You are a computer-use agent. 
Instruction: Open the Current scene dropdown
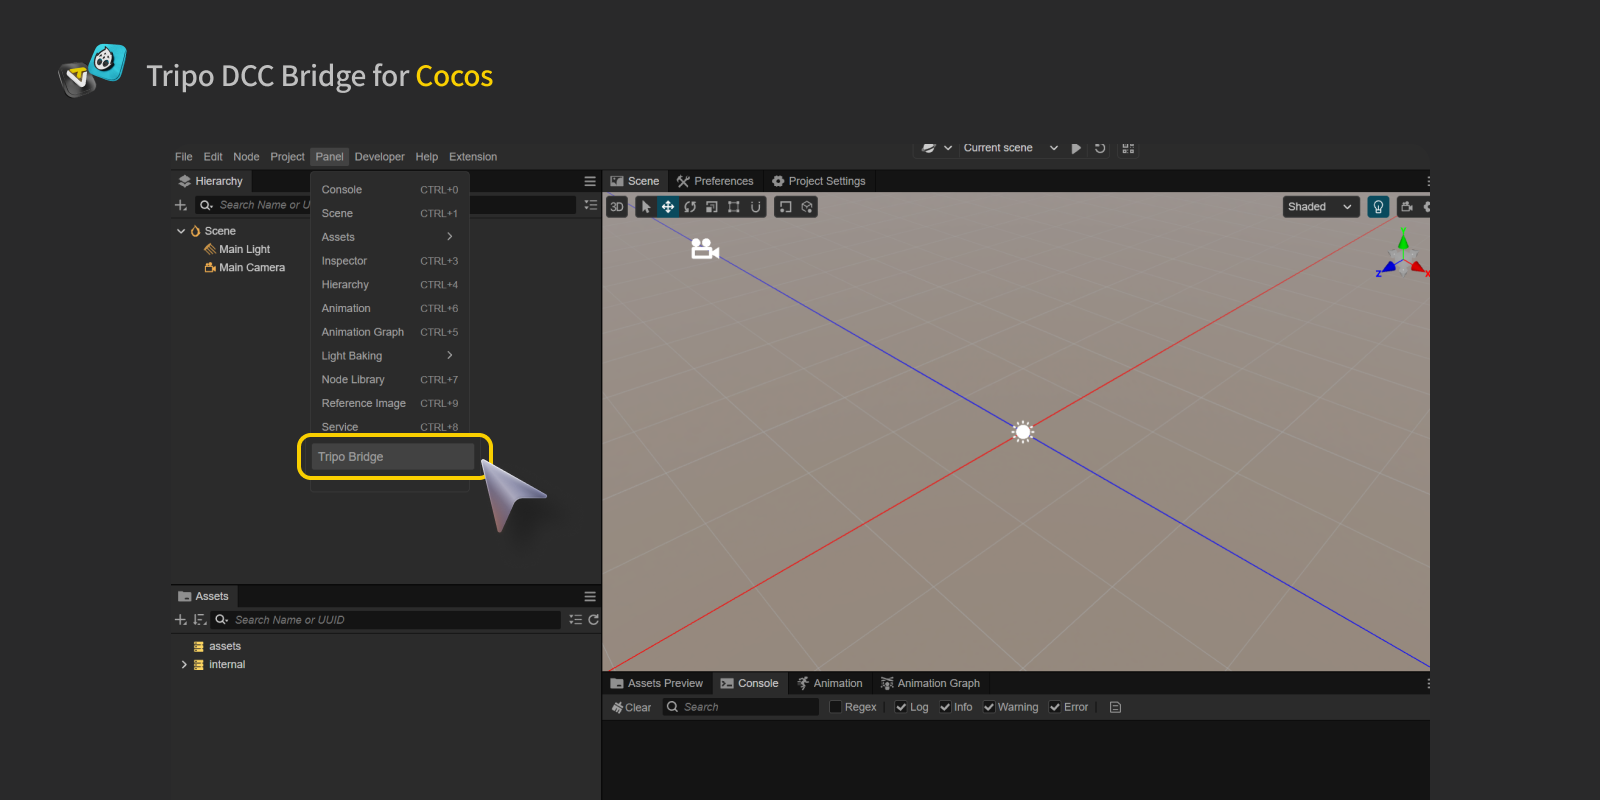1009,148
